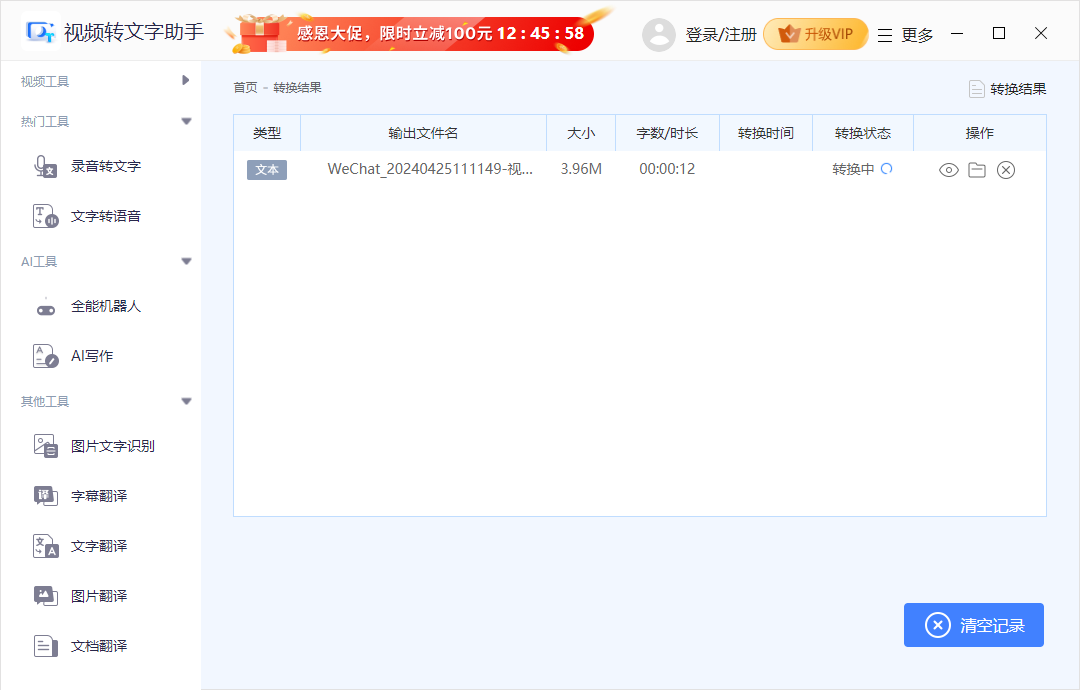Click the spinning 转换中 progress indicator
This screenshot has width=1080, height=690.
(888, 169)
